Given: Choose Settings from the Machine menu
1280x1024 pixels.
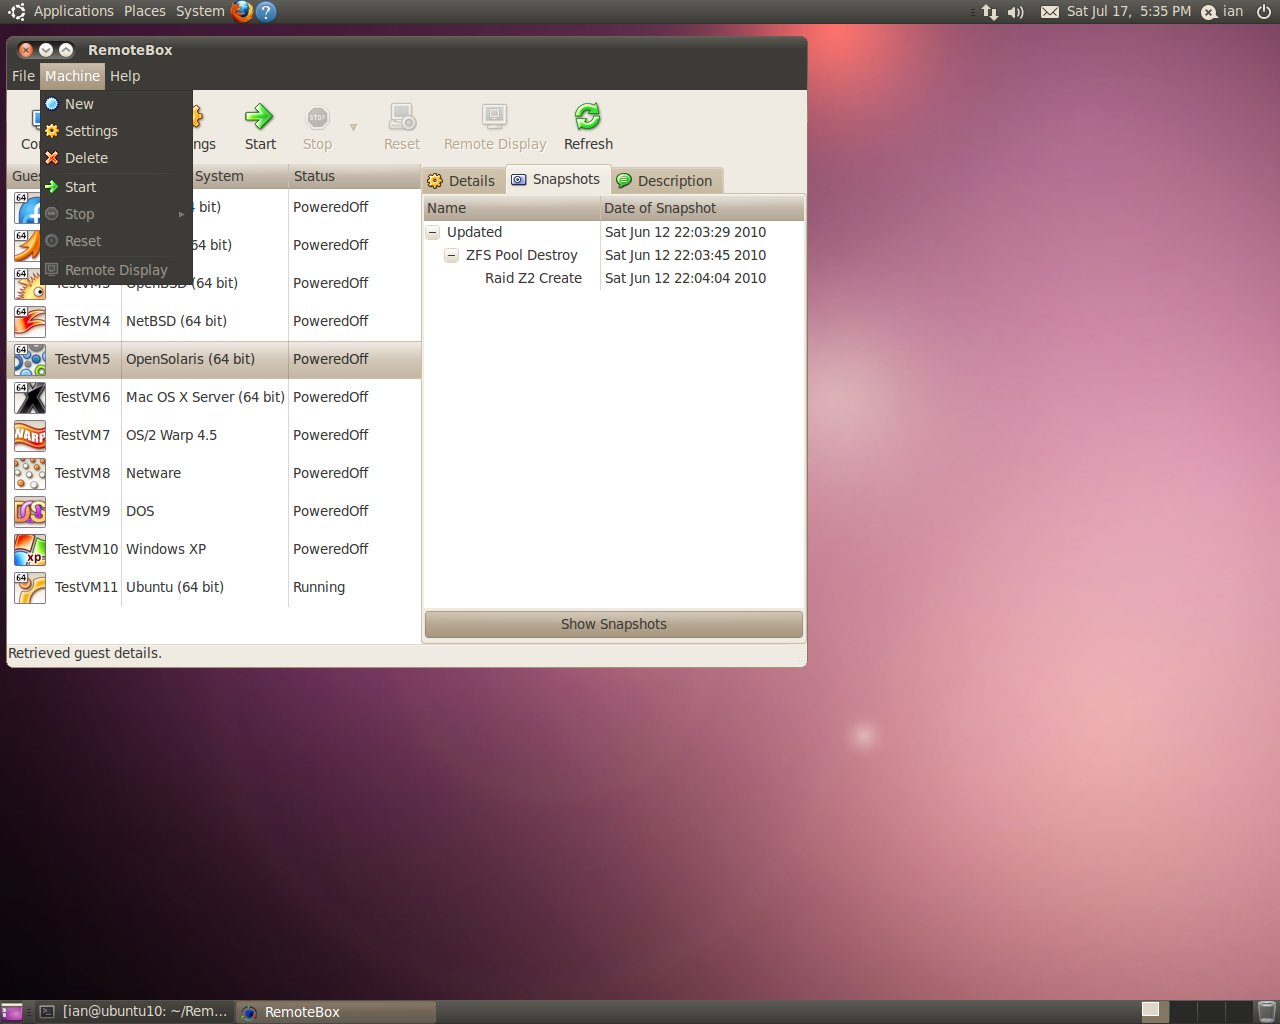Looking at the screenshot, I should click(116, 131).
